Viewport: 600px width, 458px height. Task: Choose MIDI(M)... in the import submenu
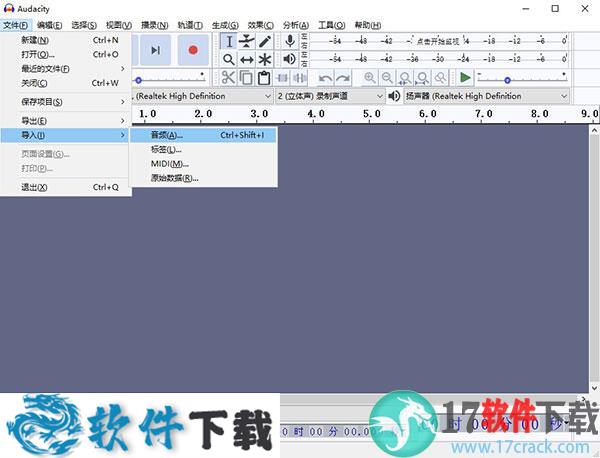click(x=203, y=164)
